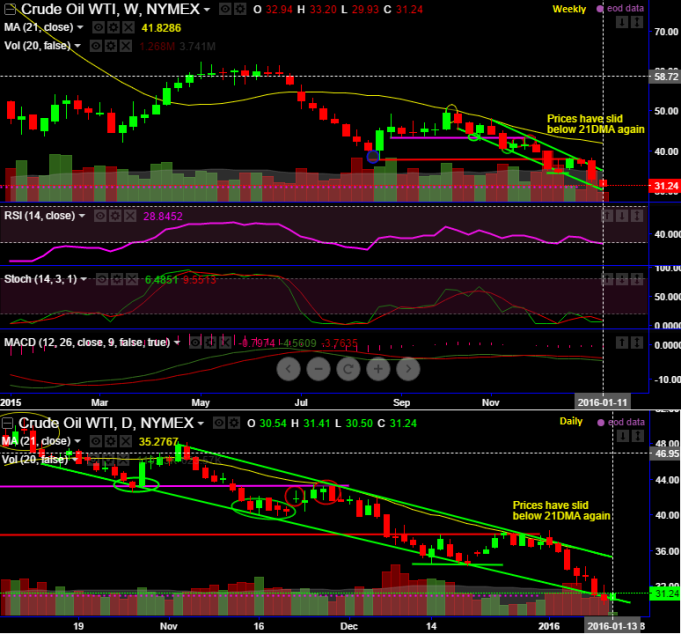
Task: Remove the RSI indicator with X
Action: [x=130, y=216]
